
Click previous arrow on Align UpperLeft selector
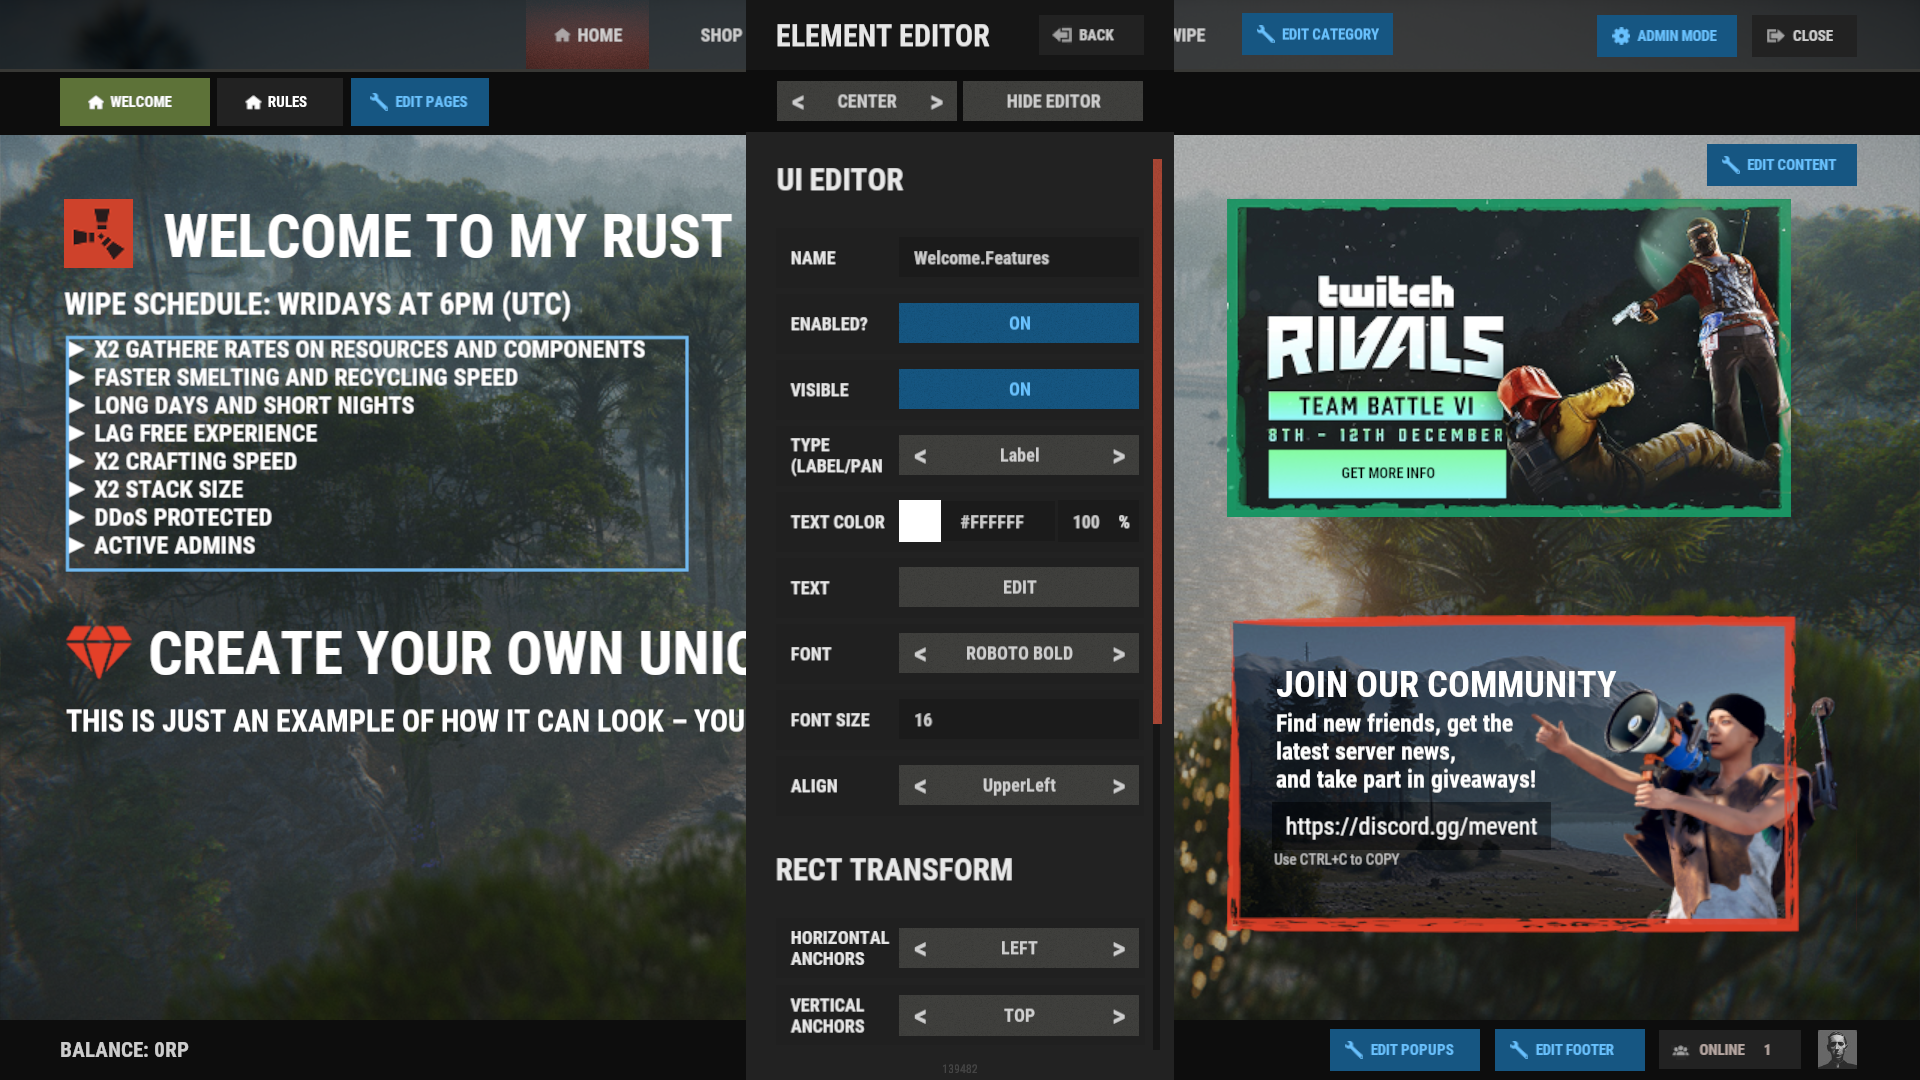coord(920,786)
